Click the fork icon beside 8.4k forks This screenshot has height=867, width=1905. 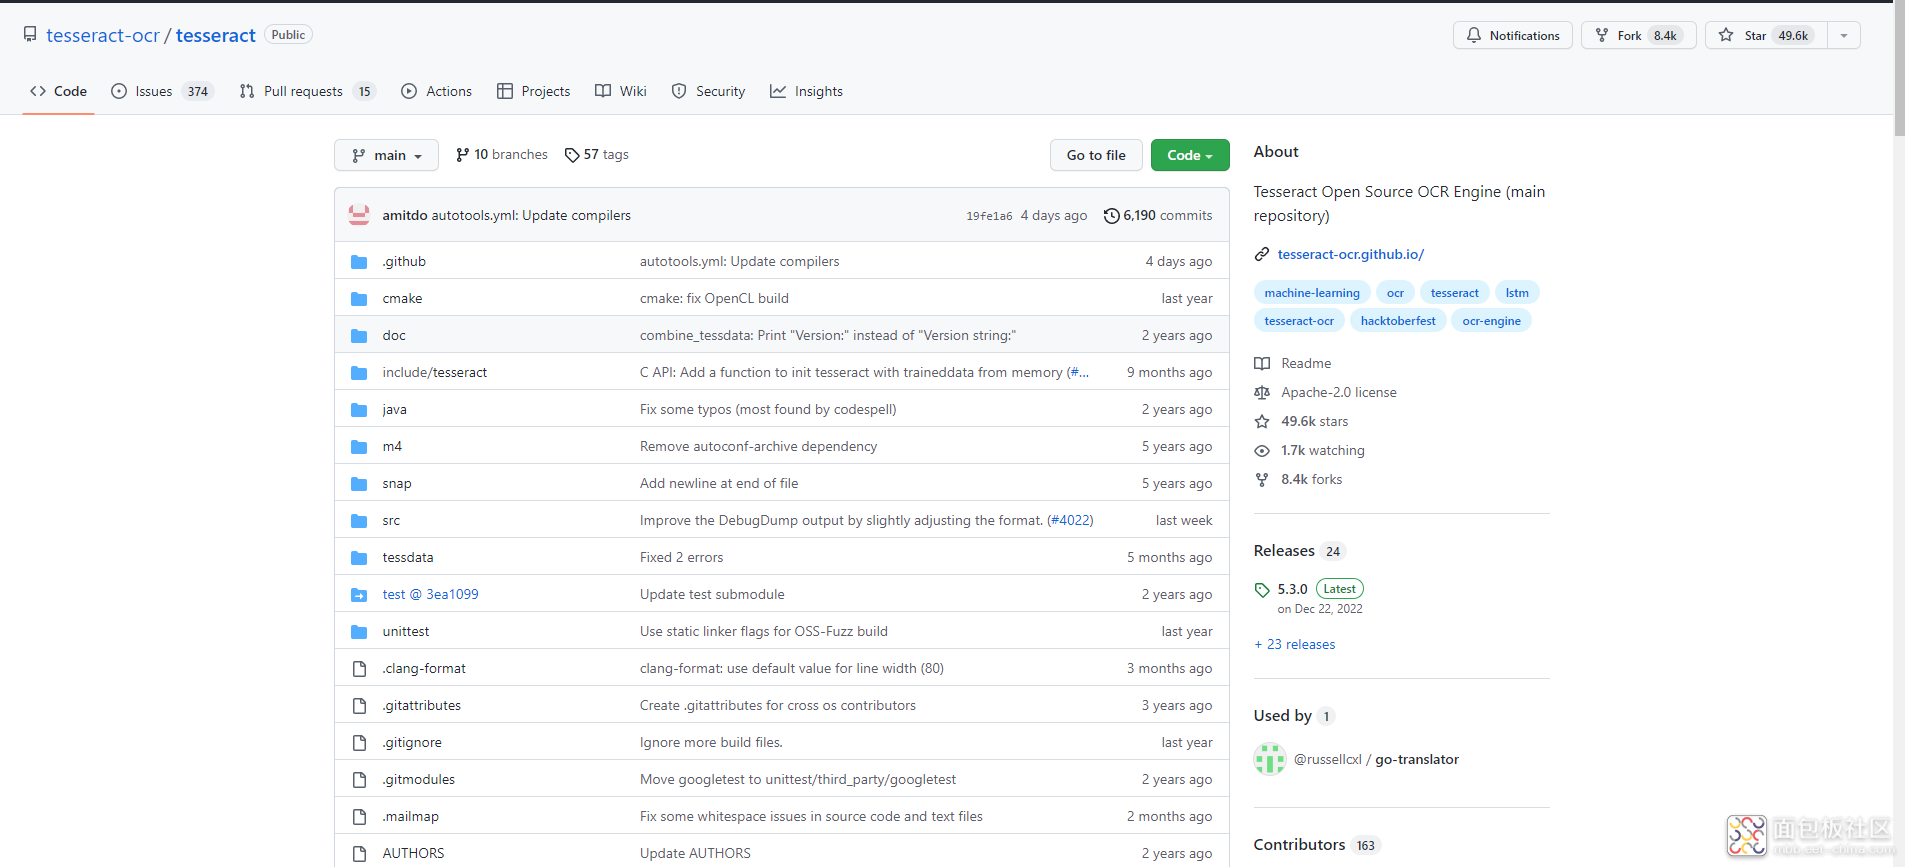1262,480
